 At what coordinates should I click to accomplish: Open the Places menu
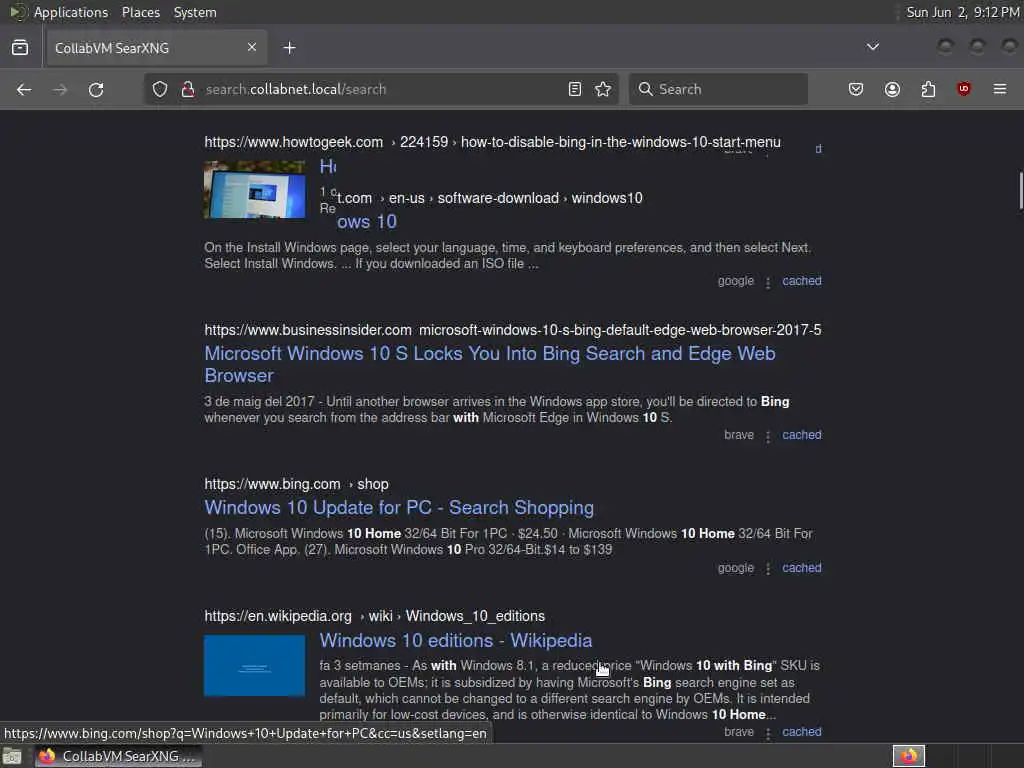click(140, 12)
